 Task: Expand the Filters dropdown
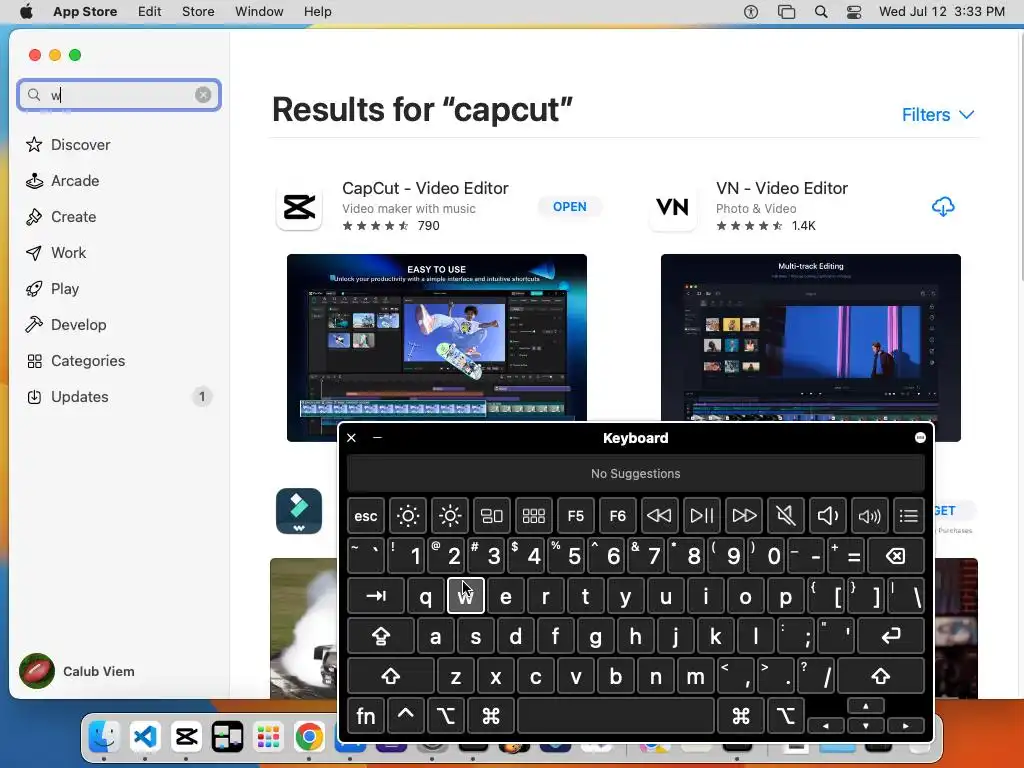[x=938, y=115]
